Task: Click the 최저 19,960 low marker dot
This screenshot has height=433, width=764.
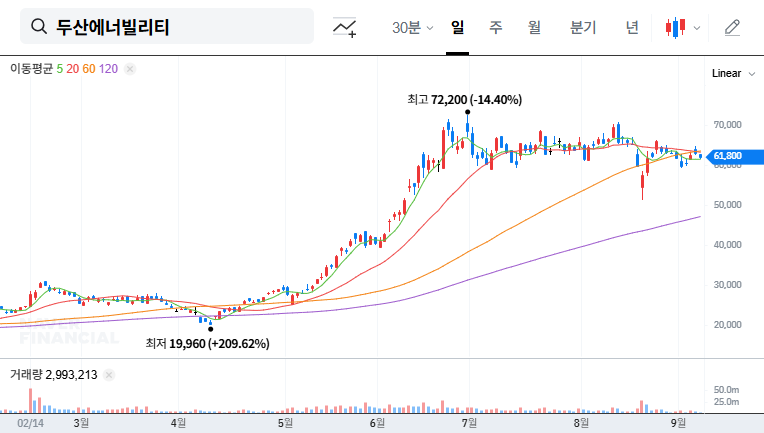Action: pyautogui.click(x=210, y=329)
